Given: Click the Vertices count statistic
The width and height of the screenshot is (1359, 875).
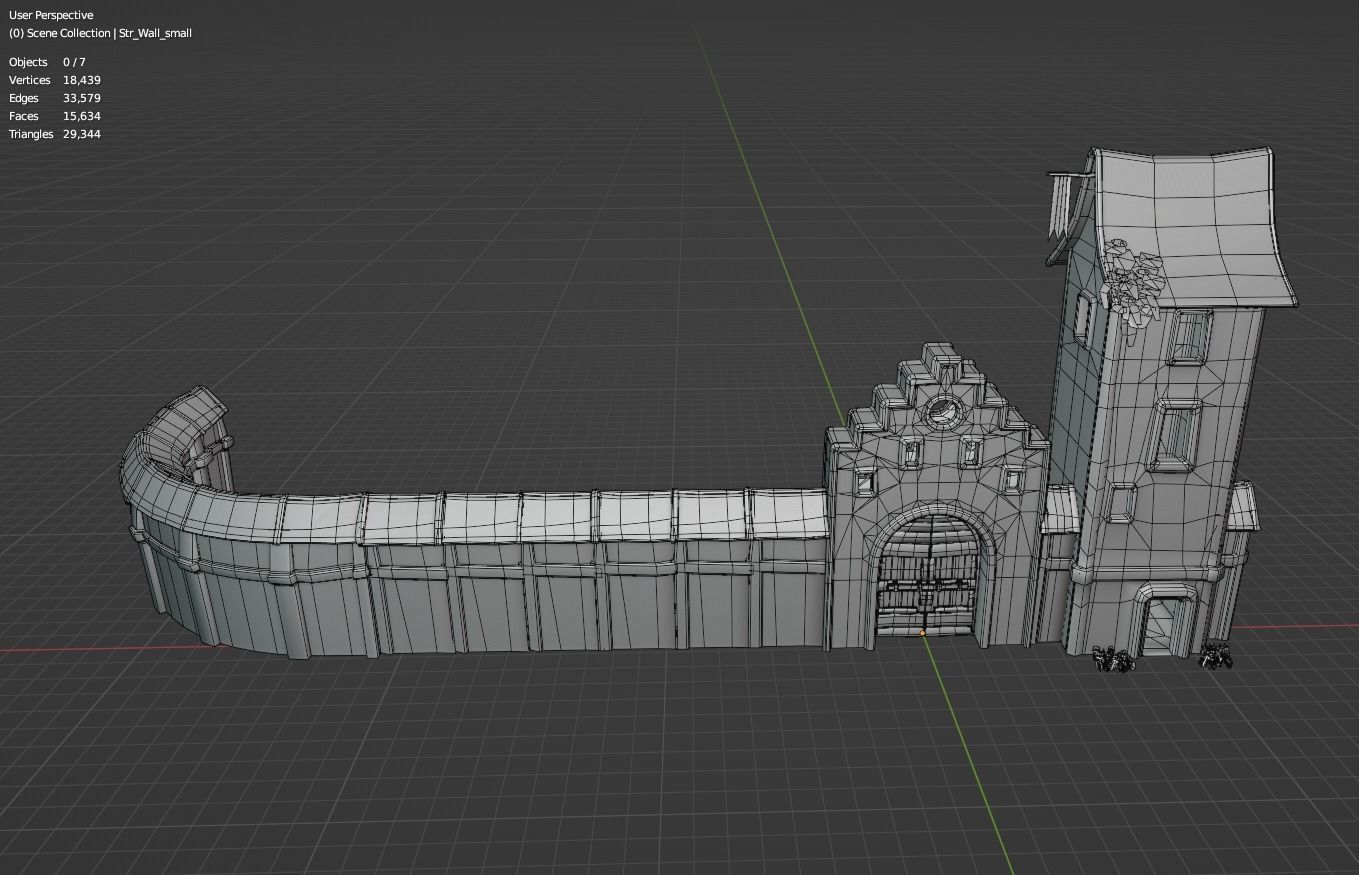Looking at the screenshot, I should [x=55, y=80].
